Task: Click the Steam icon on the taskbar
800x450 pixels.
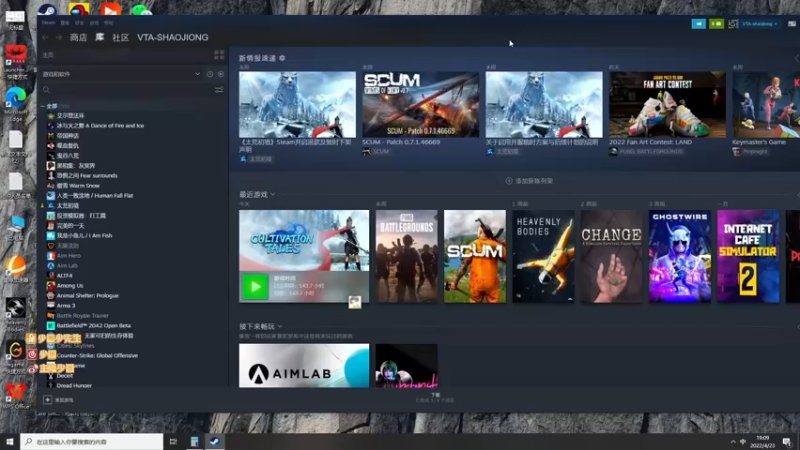Action: point(215,441)
